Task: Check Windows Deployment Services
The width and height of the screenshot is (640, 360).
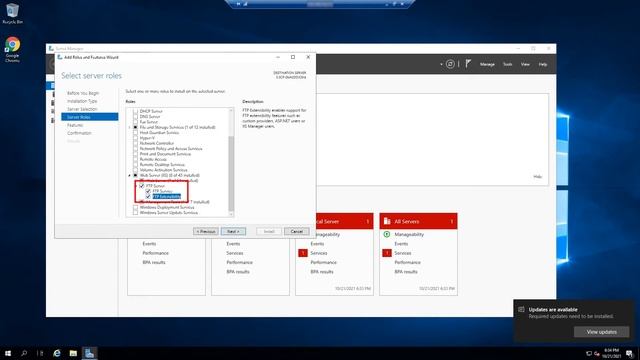Action: (x=136, y=207)
